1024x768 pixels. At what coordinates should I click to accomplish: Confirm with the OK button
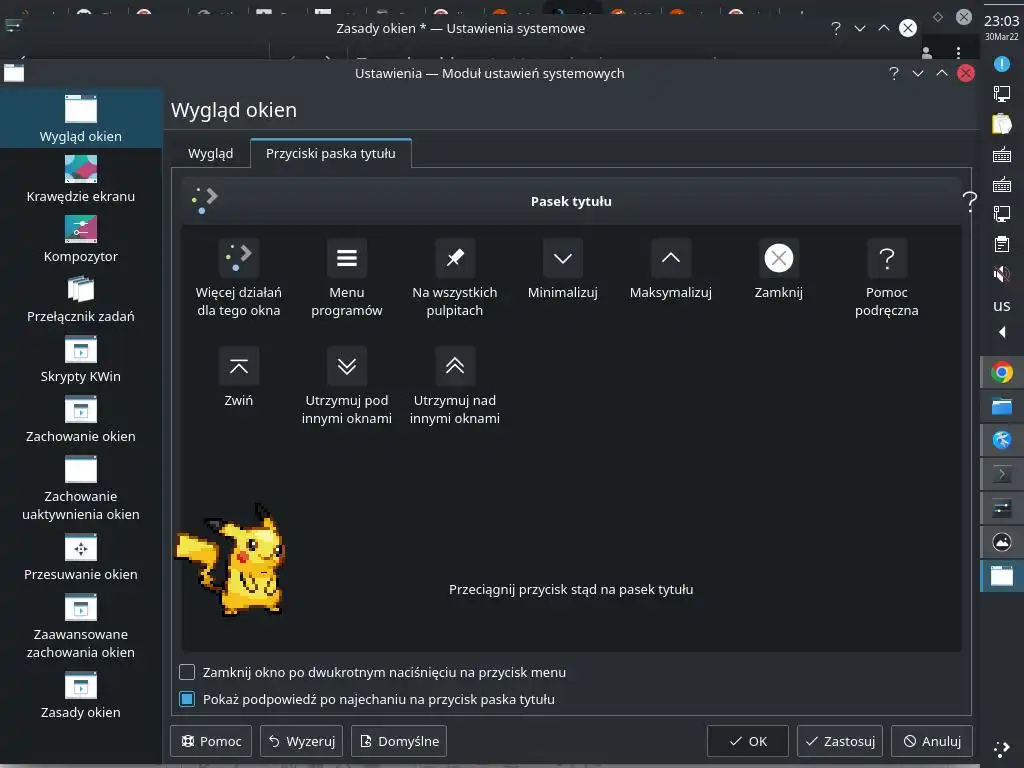click(x=748, y=741)
